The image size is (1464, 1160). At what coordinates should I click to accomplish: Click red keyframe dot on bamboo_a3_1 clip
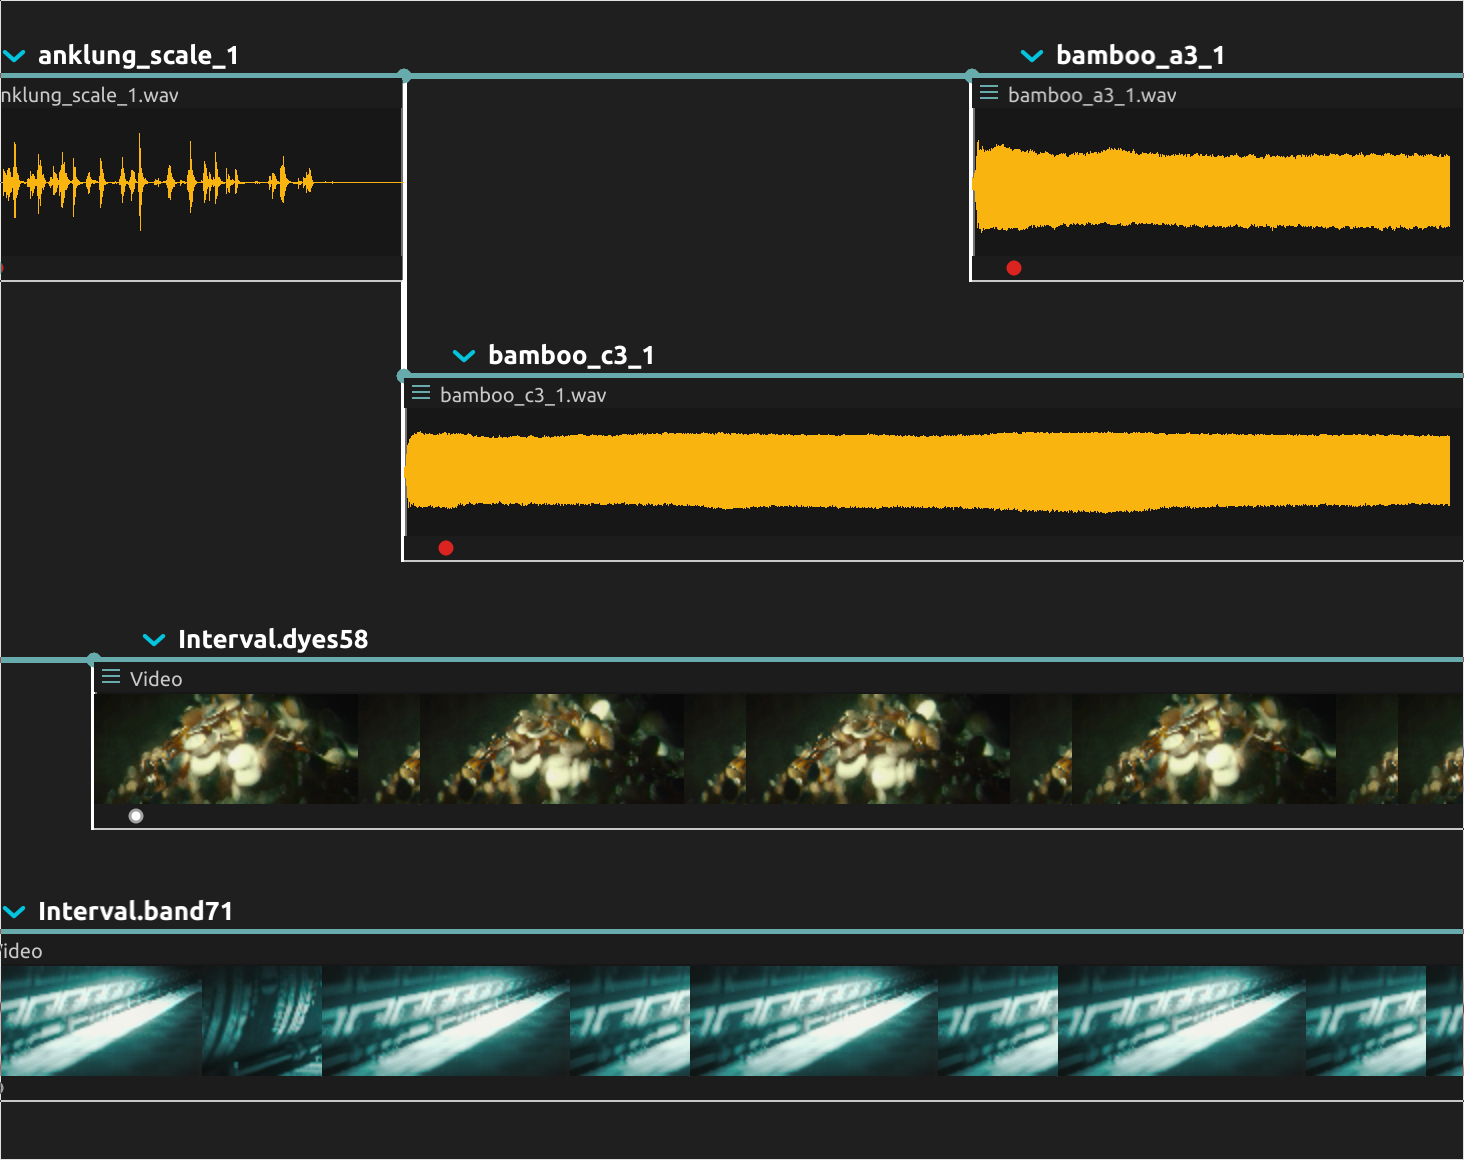1014,268
